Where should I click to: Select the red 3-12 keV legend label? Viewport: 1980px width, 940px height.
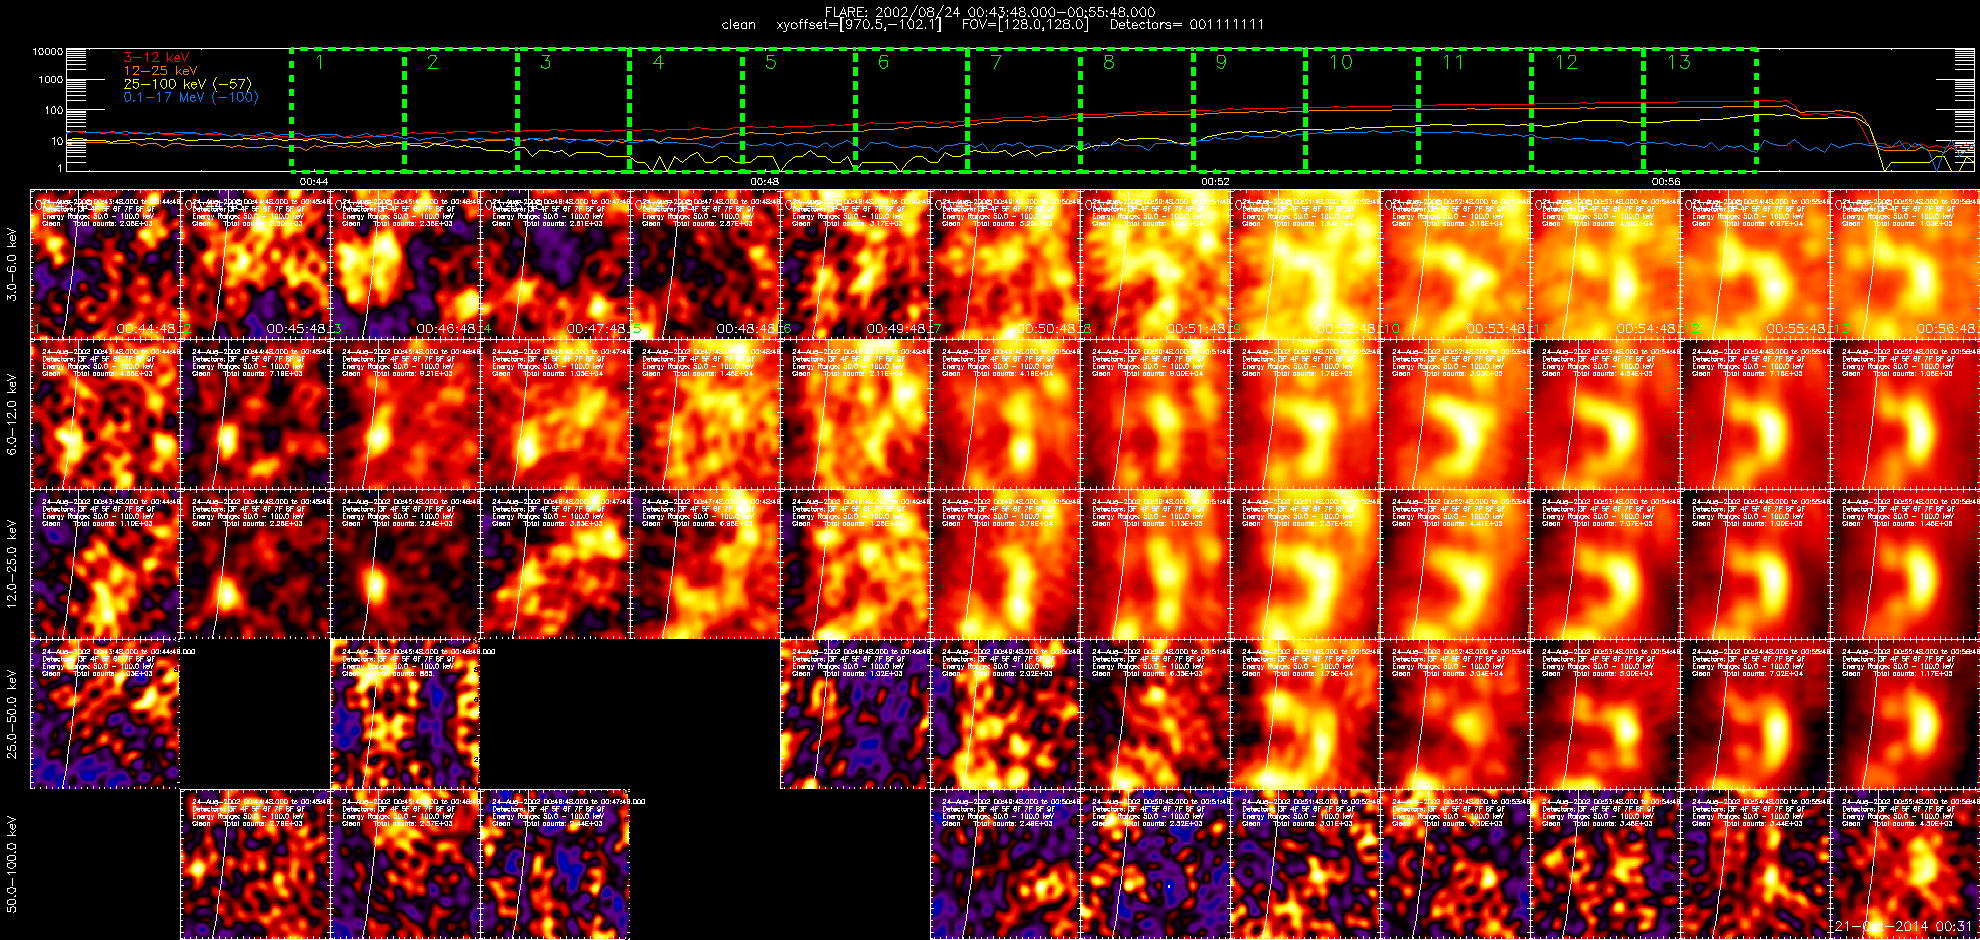tap(156, 58)
